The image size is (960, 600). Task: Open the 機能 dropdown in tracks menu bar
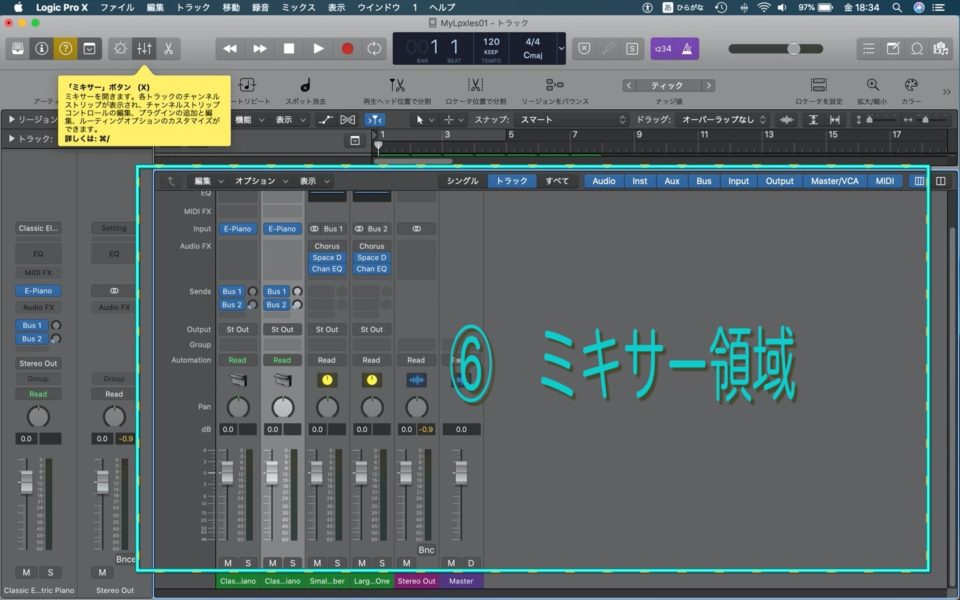(x=250, y=120)
